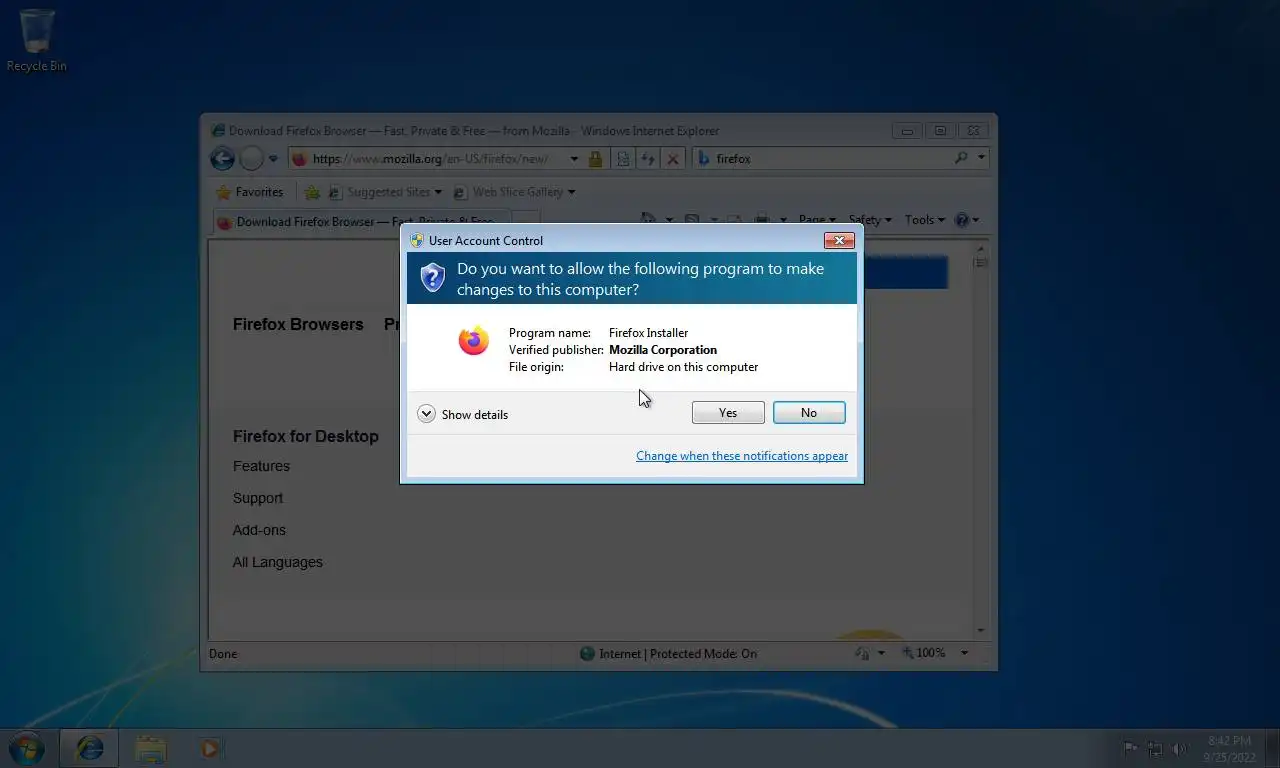Click the red Stop icon
1280x768 pixels.
pyautogui.click(x=673, y=159)
